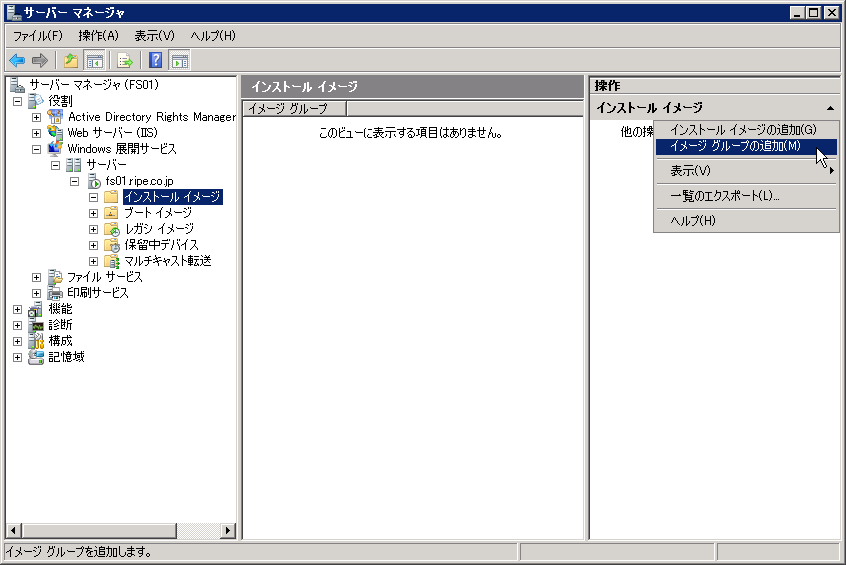This screenshot has width=846, height=565.
Task: Expand the 機能 tree node
Action: pyautogui.click(x=17, y=309)
